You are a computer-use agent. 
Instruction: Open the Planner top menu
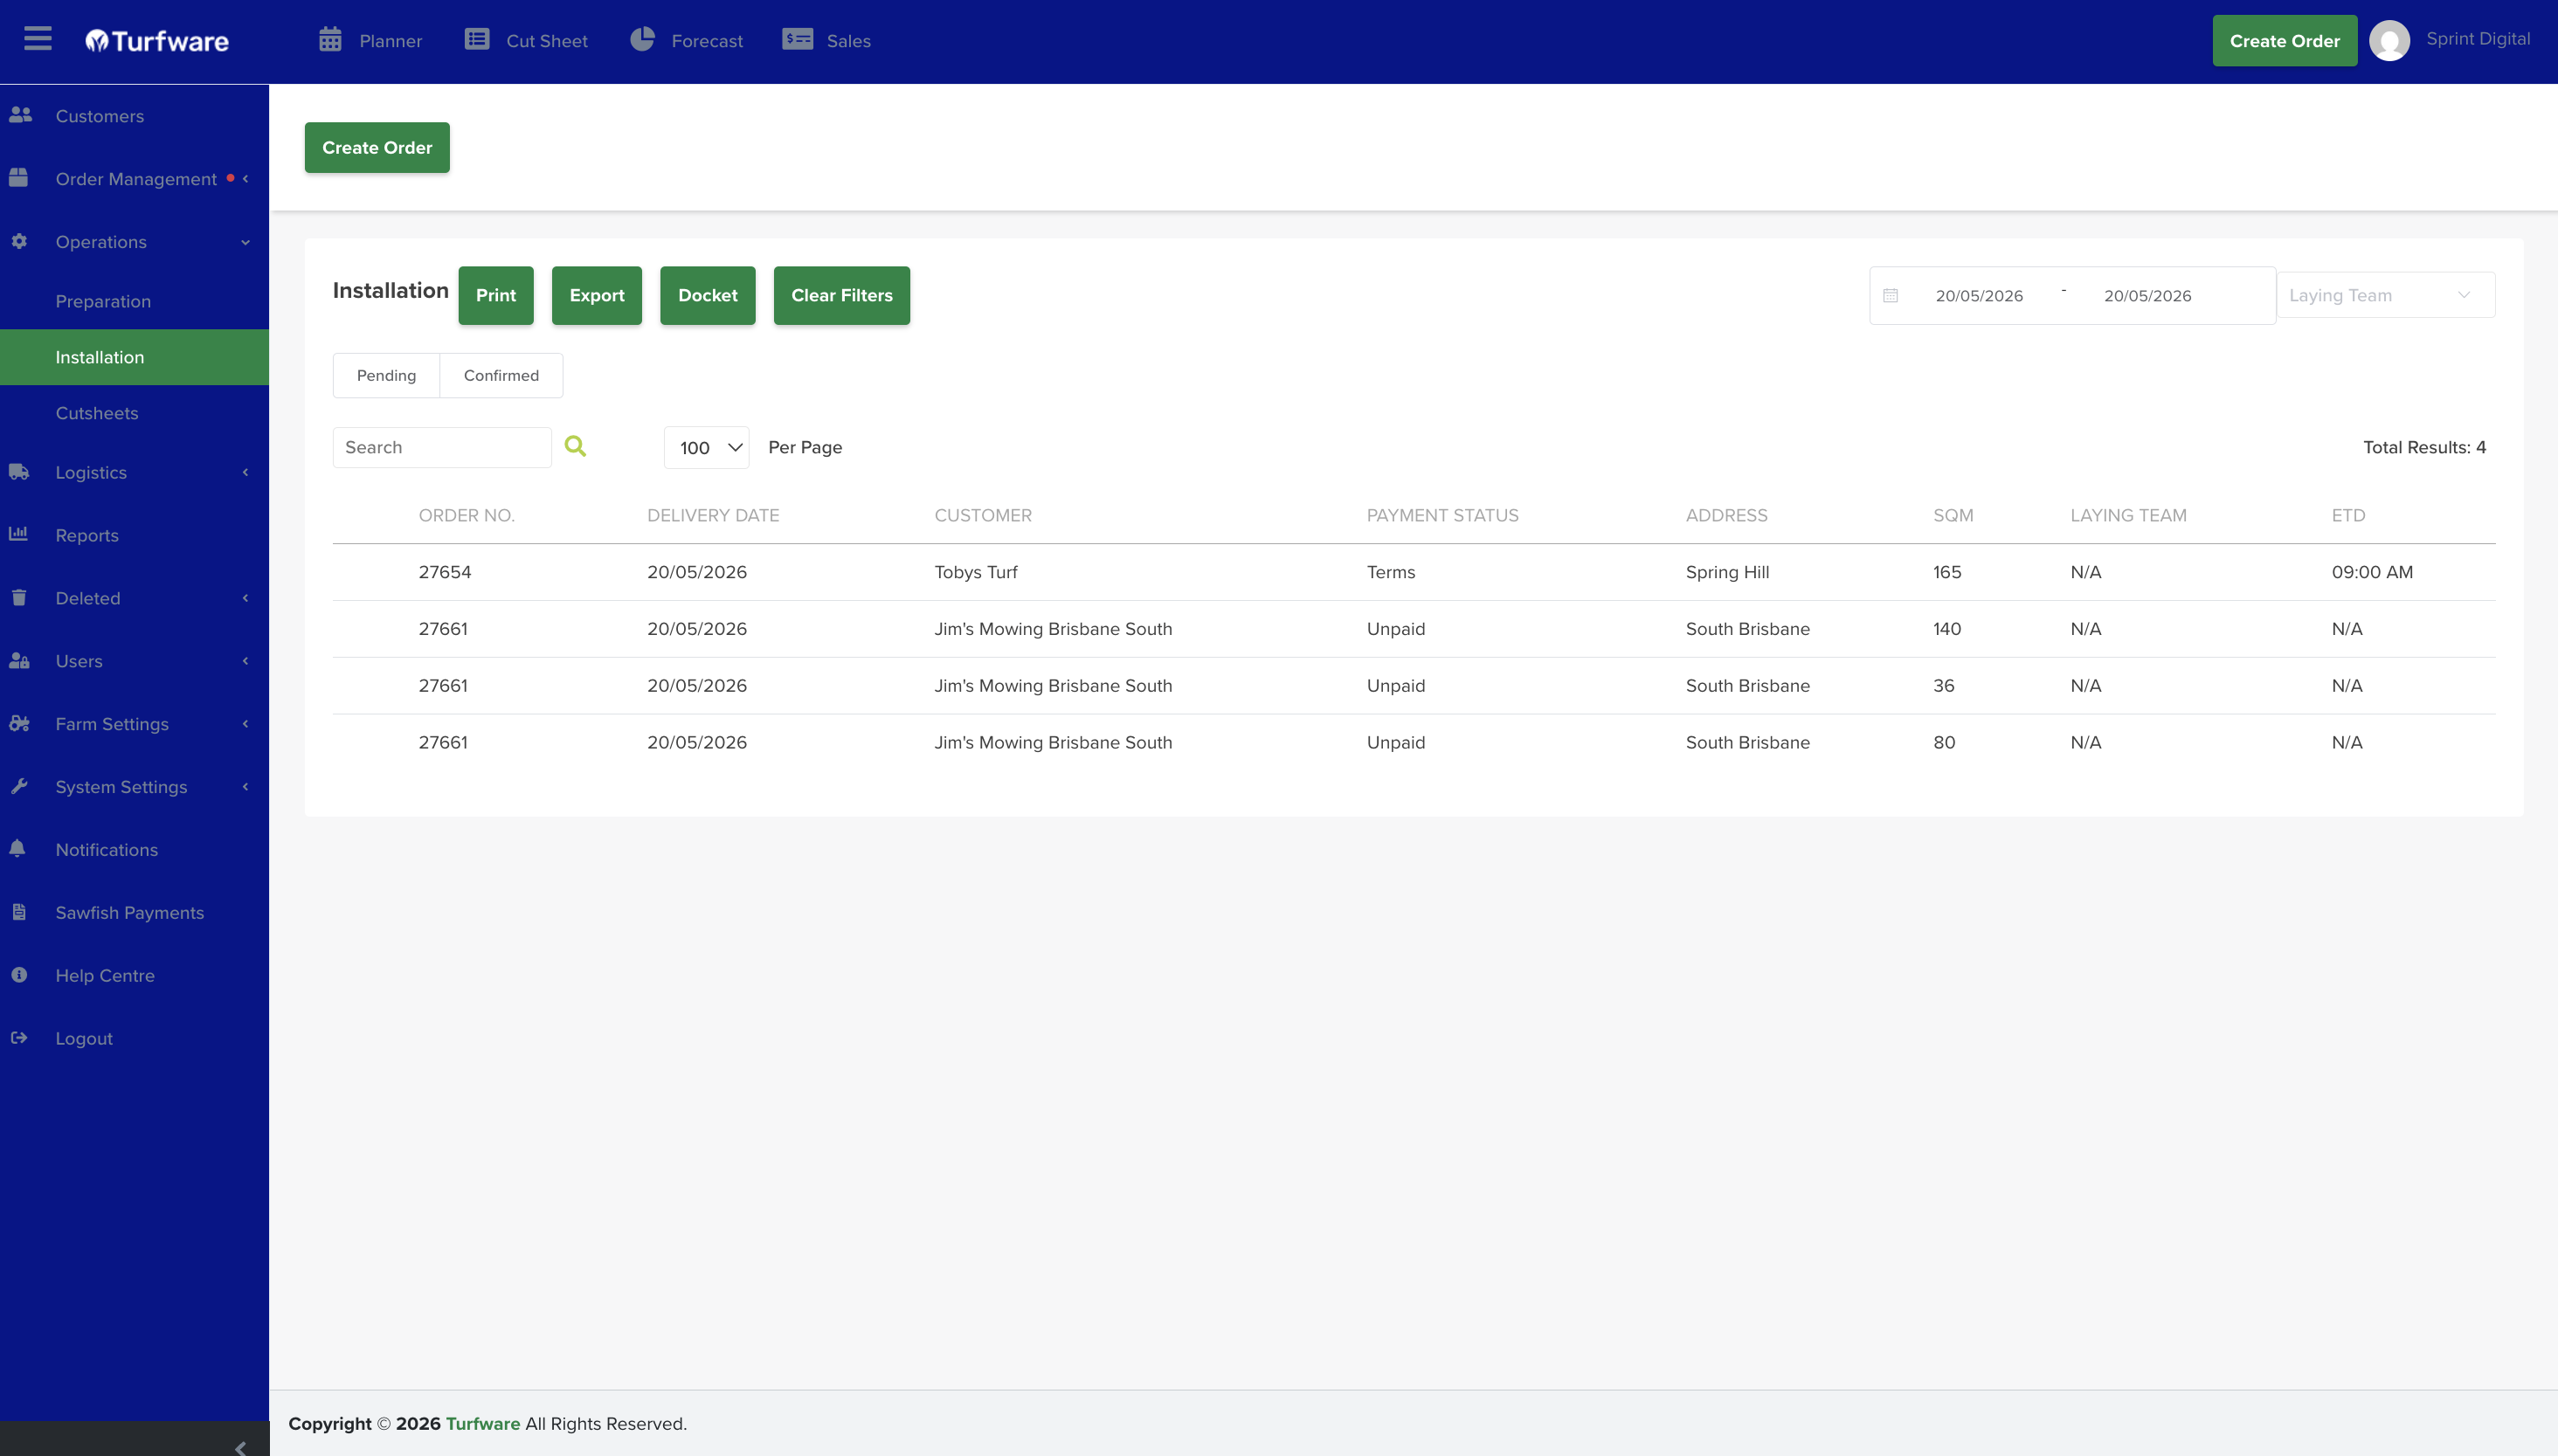pyautogui.click(x=371, y=41)
